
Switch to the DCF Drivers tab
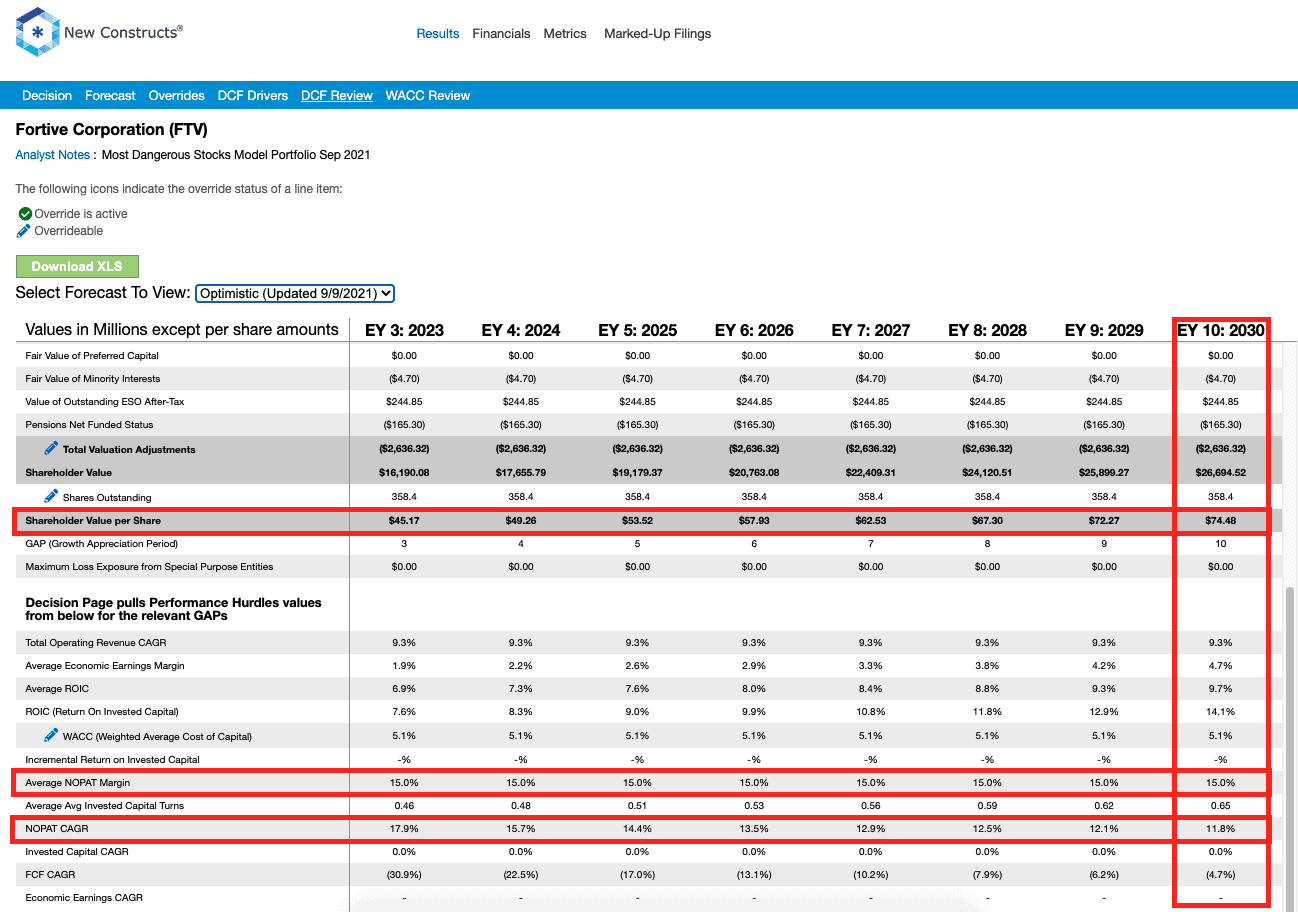[253, 96]
